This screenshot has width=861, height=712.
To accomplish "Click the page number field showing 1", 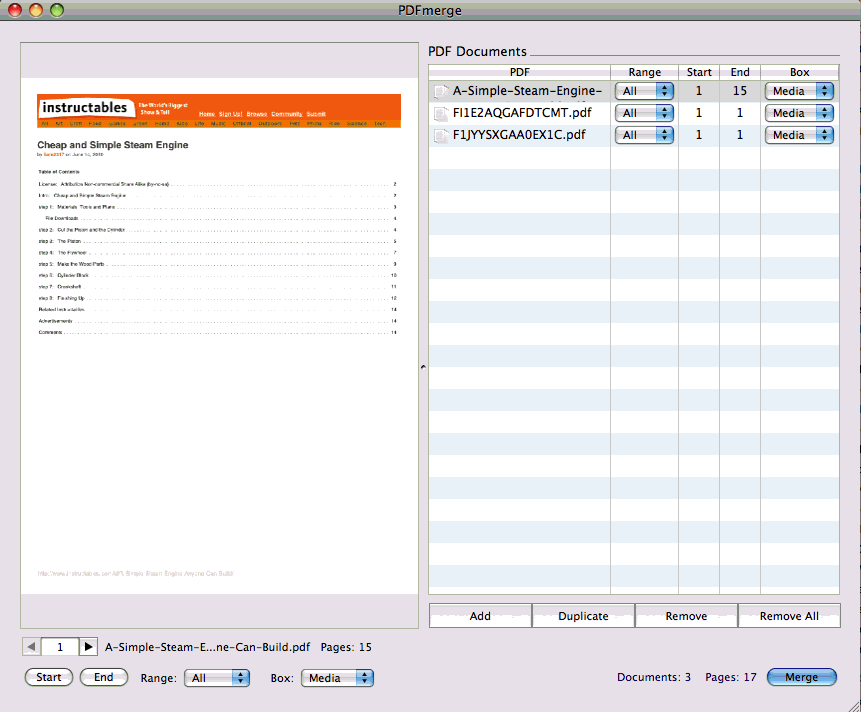I will [60, 647].
